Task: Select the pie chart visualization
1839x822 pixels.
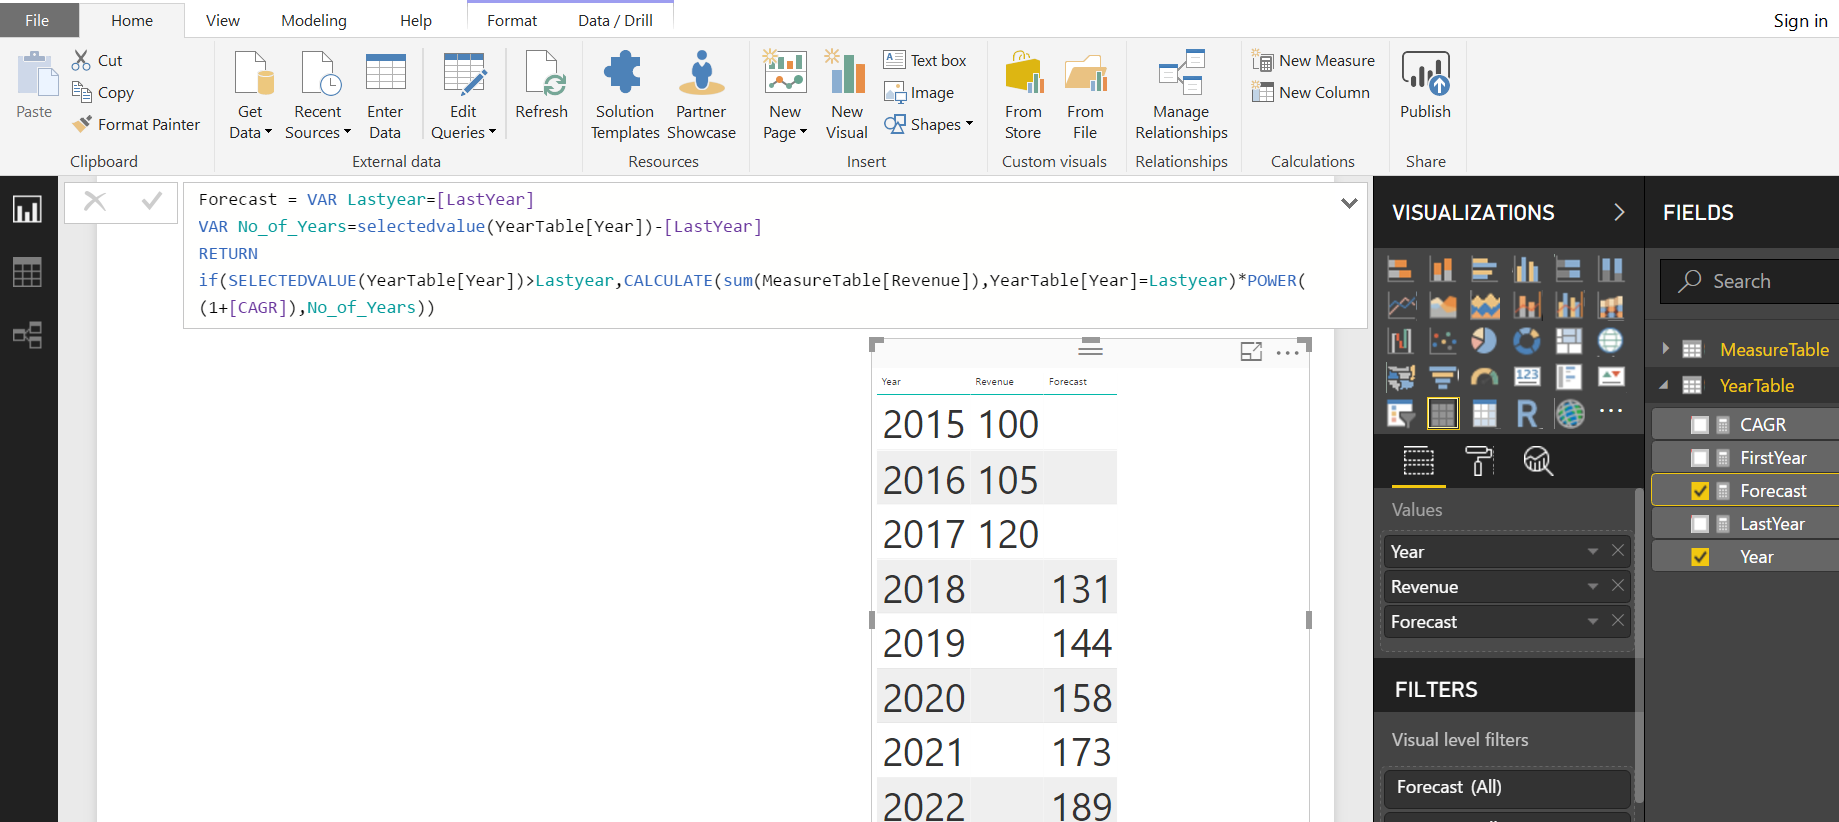Action: point(1484,341)
